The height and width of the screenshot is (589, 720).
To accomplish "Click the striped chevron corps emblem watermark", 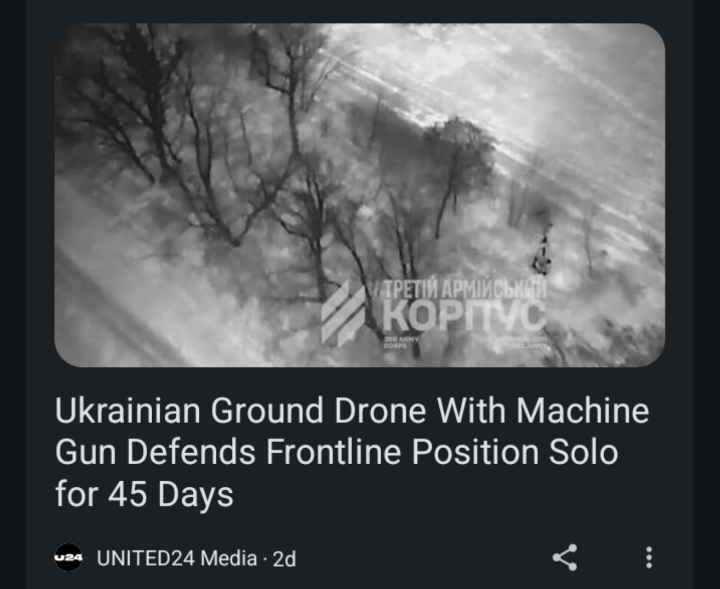I will pos(343,314).
